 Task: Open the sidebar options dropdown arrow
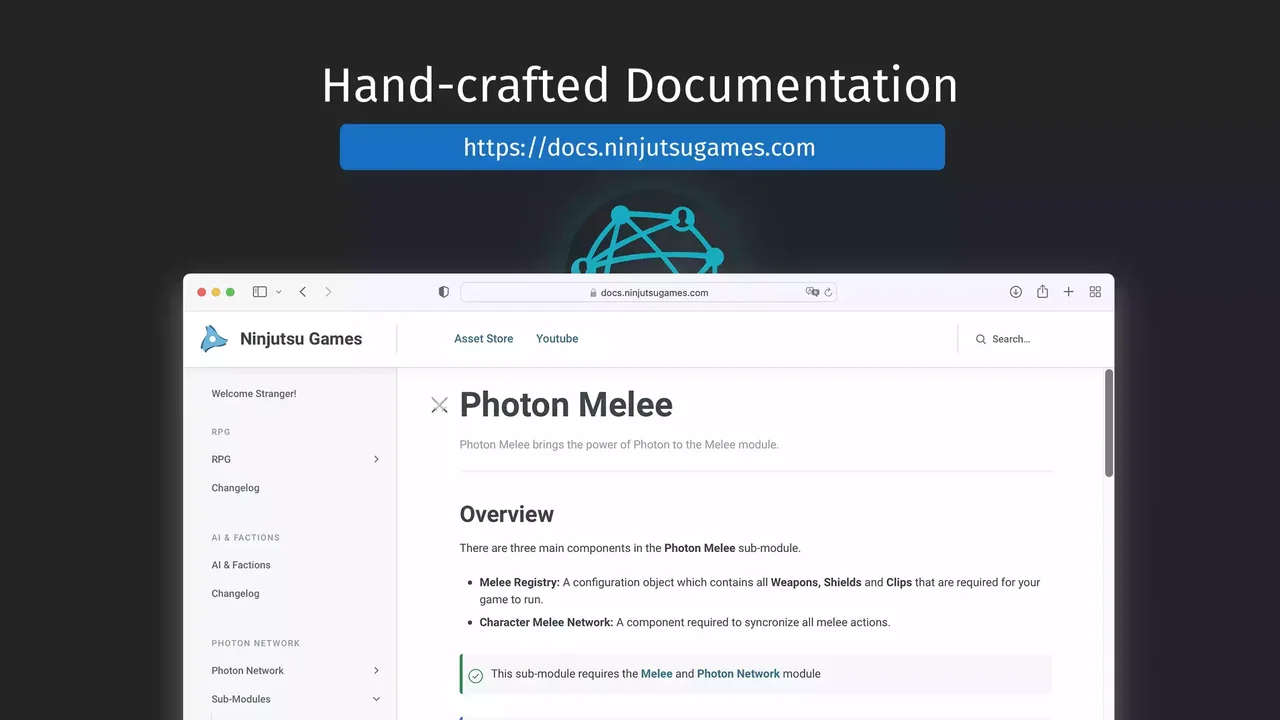point(278,292)
